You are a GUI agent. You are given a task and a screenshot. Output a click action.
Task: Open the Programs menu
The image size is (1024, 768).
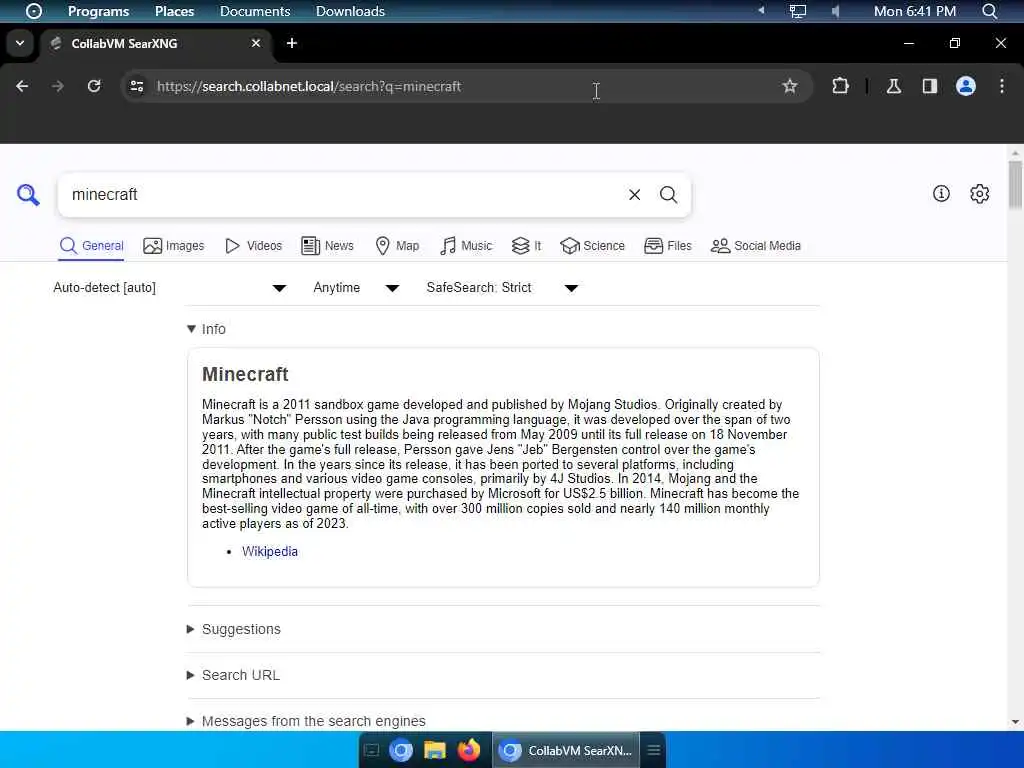99,11
